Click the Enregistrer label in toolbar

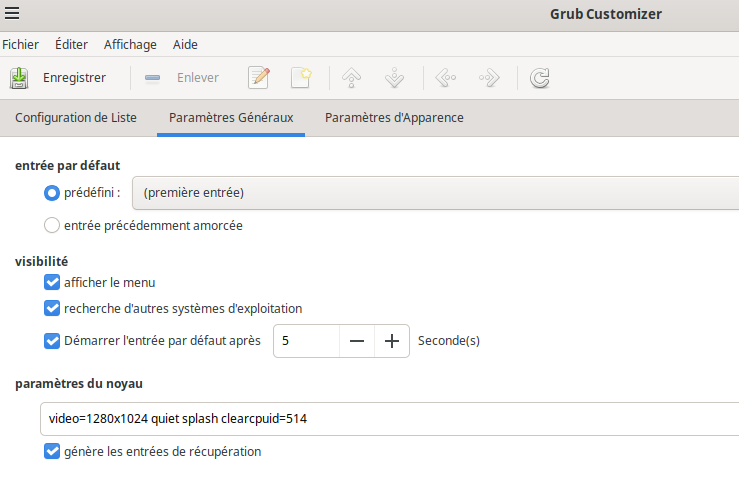tap(74, 78)
